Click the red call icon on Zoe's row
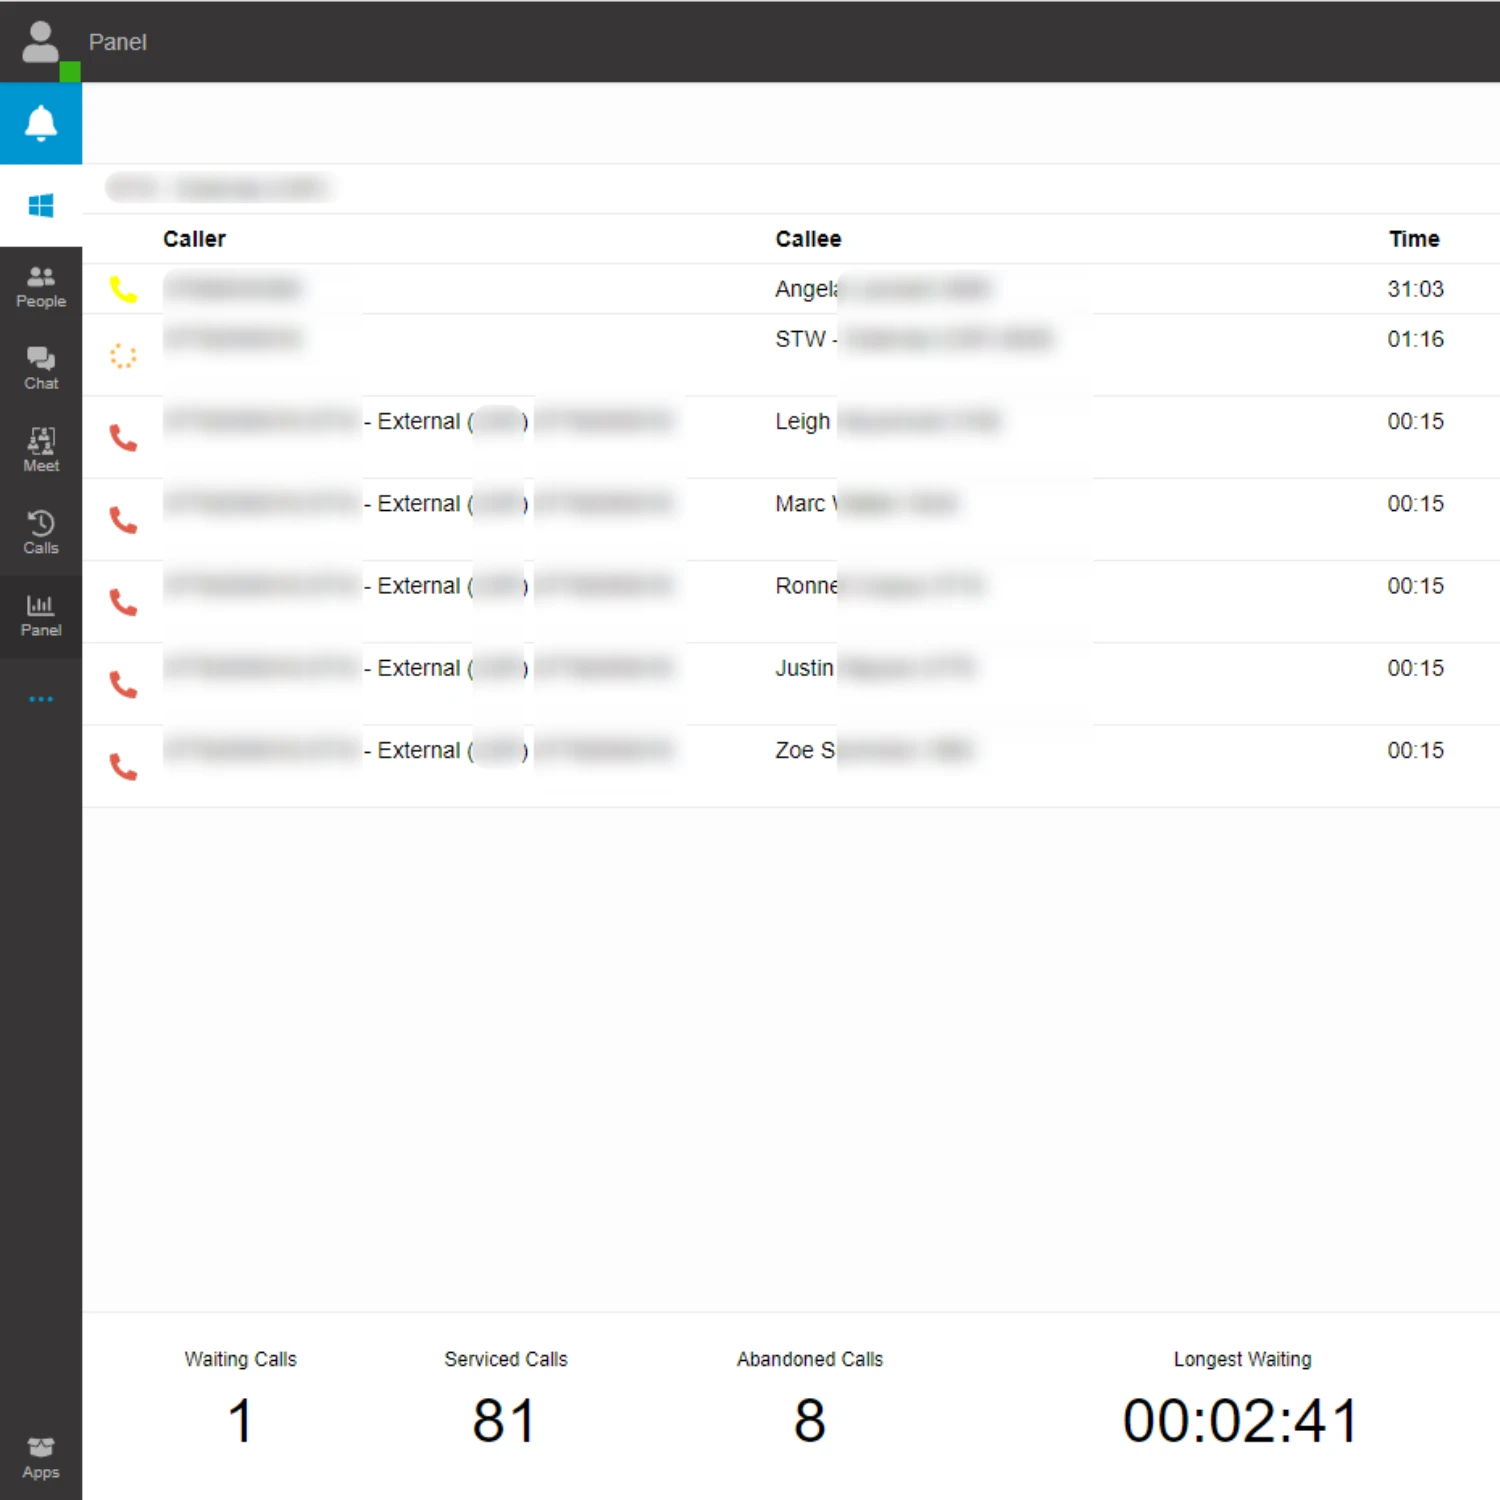Viewport: 1500px width, 1500px height. tap(123, 765)
